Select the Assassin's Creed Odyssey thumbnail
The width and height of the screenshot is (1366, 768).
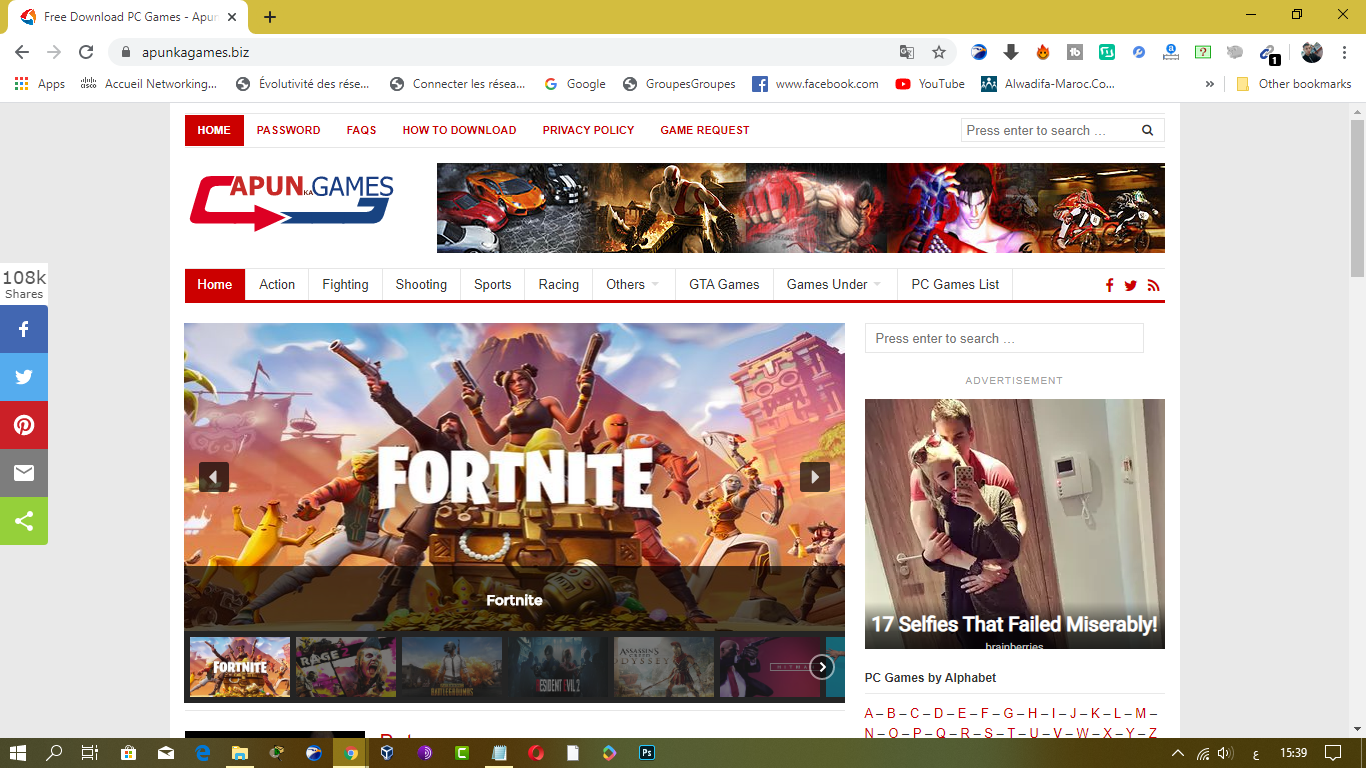click(664, 667)
